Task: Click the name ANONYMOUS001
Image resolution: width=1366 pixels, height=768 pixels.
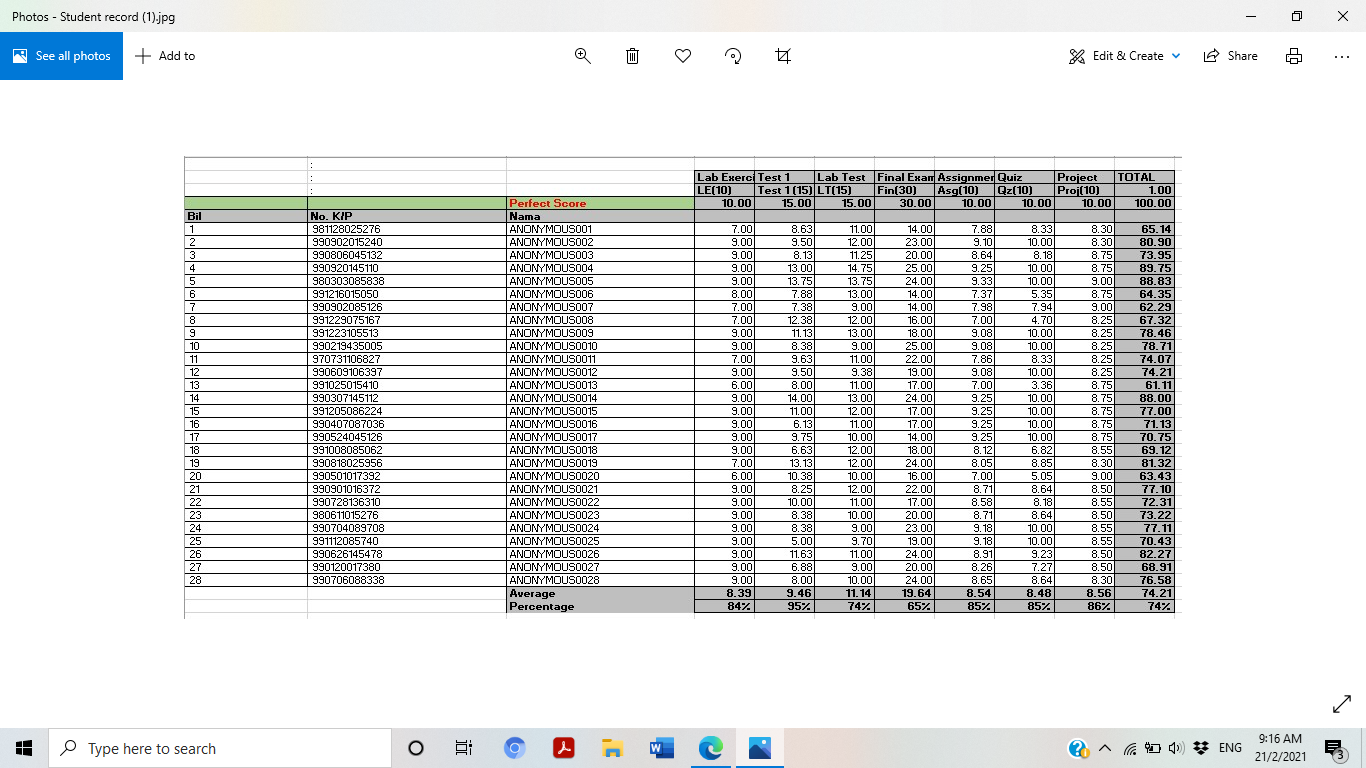Action: [551, 229]
